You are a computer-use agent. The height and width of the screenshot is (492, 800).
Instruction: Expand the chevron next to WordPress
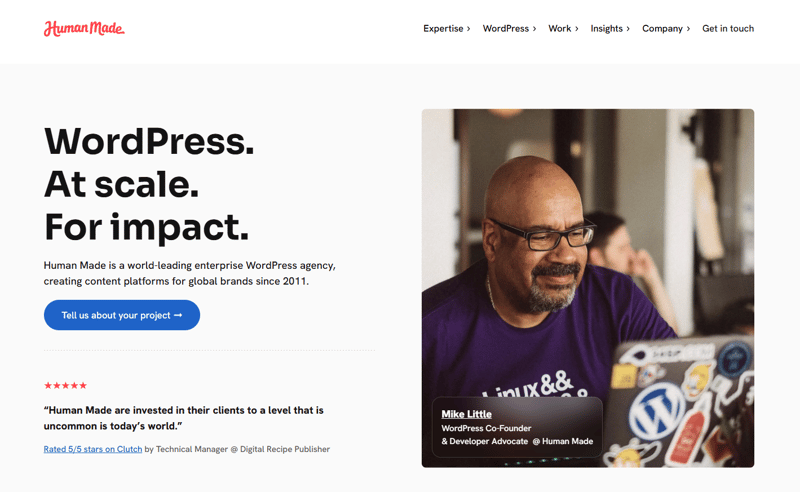pyautogui.click(x=534, y=29)
